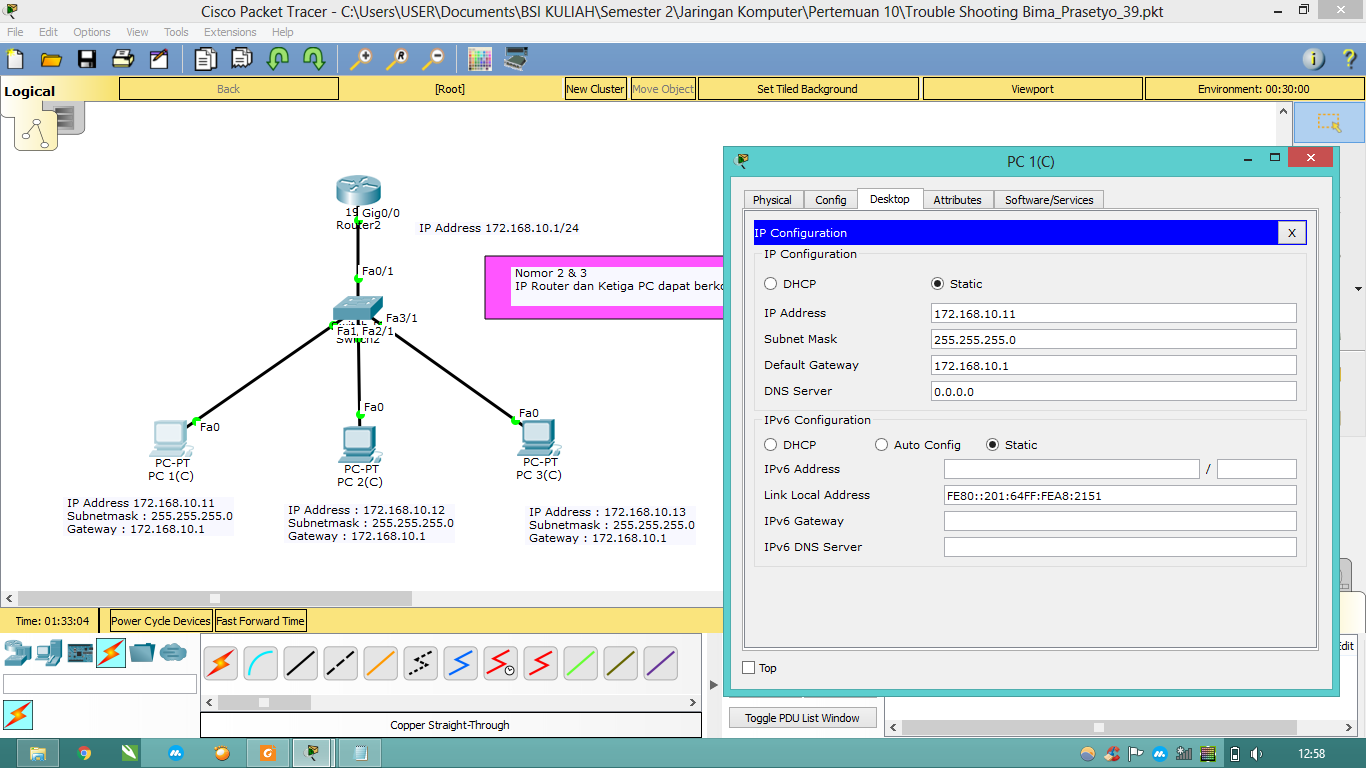Click the DNS Server input field
The width and height of the screenshot is (1366, 768).
click(1113, 391)
